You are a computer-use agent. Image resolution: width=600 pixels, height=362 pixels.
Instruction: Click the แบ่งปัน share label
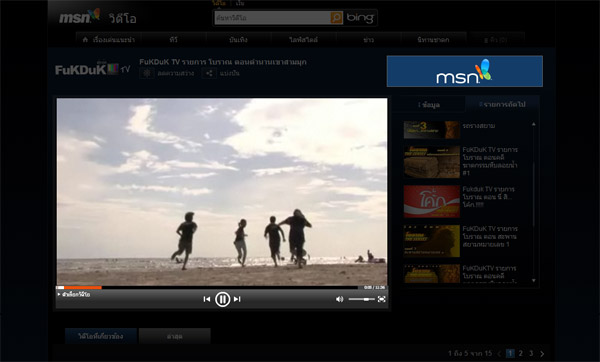pyautogui.click(x=230, y=73)
